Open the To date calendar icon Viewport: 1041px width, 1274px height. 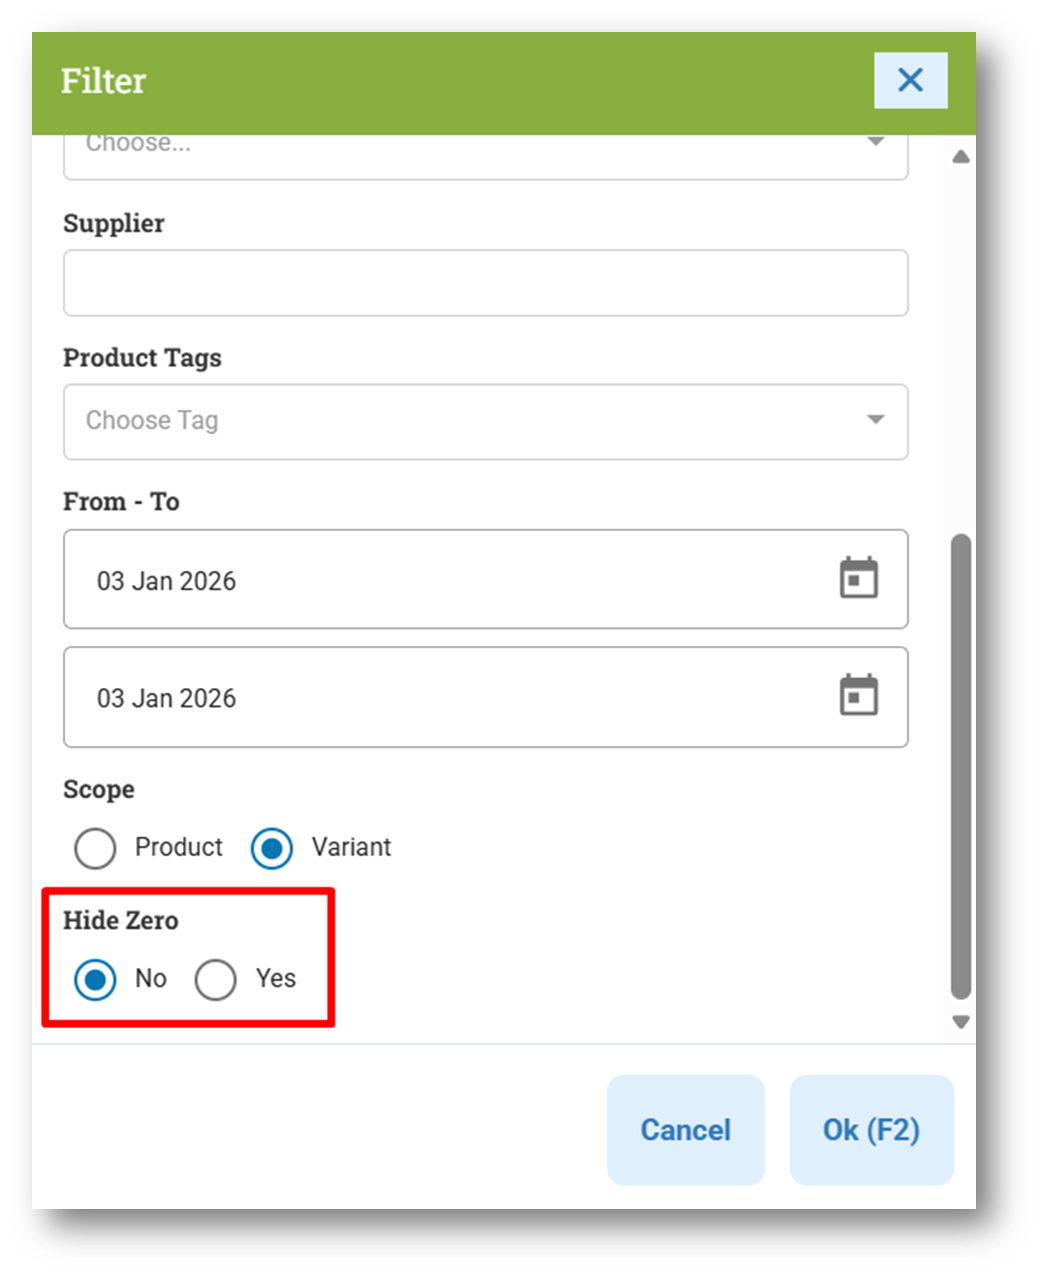(858, 696)
